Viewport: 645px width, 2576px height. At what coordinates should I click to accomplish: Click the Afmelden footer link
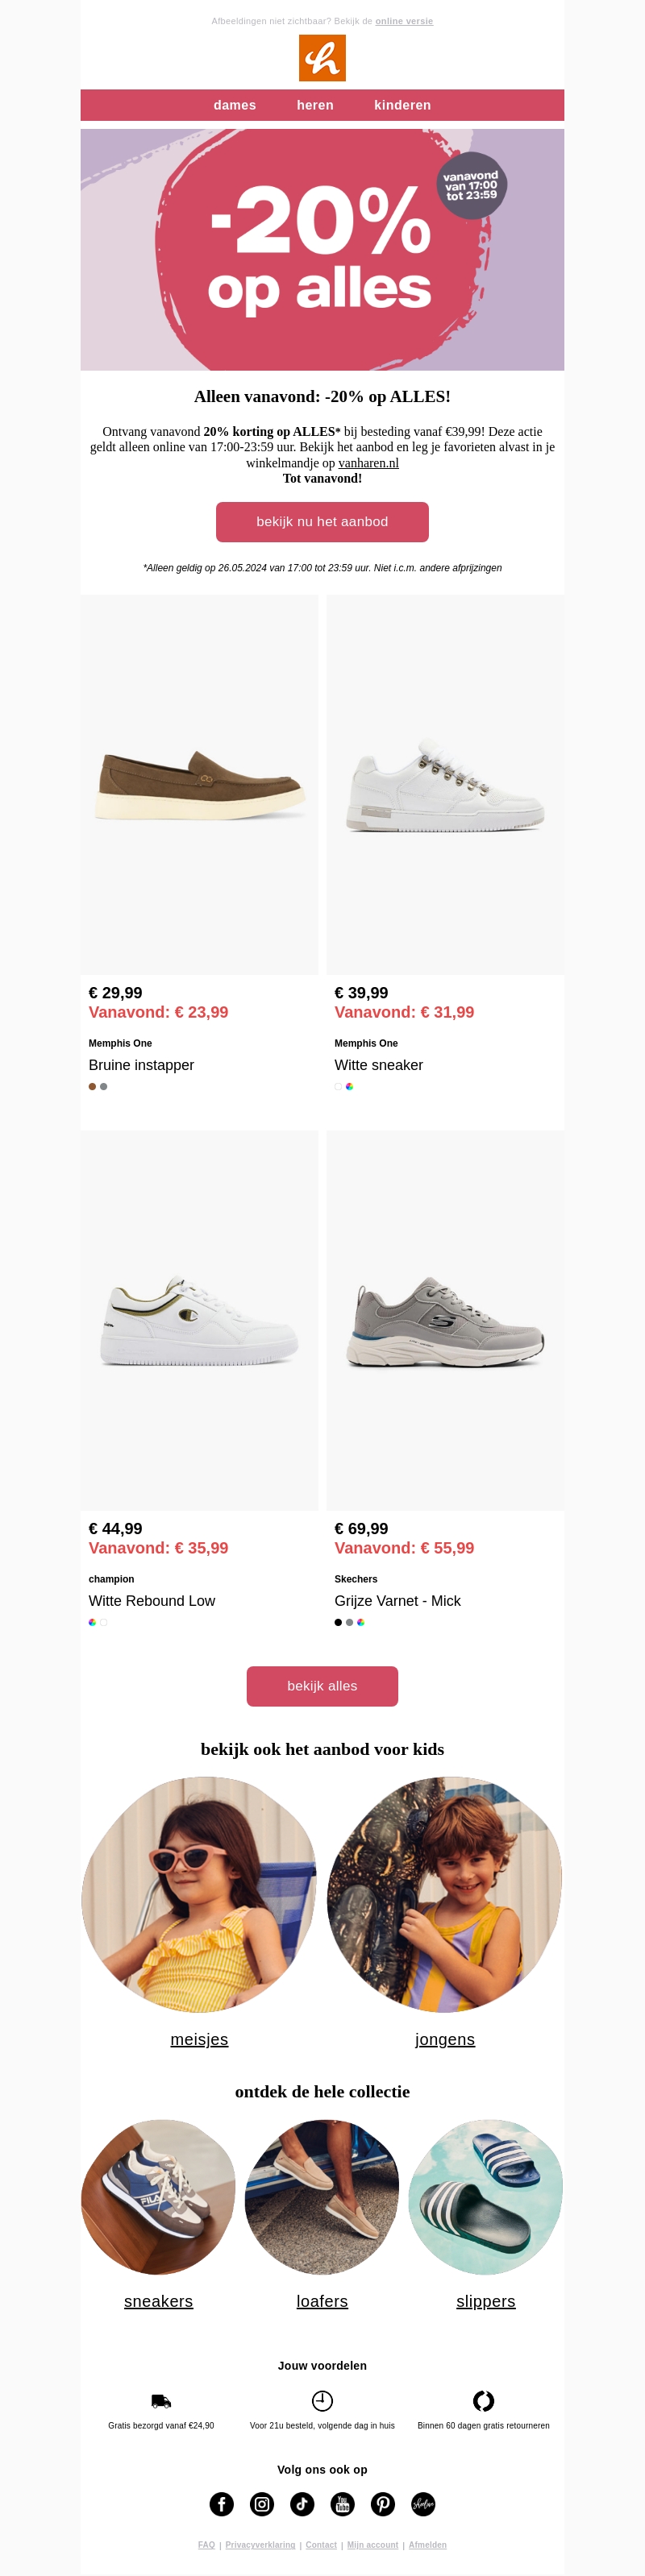click(x=427, y=2545)
